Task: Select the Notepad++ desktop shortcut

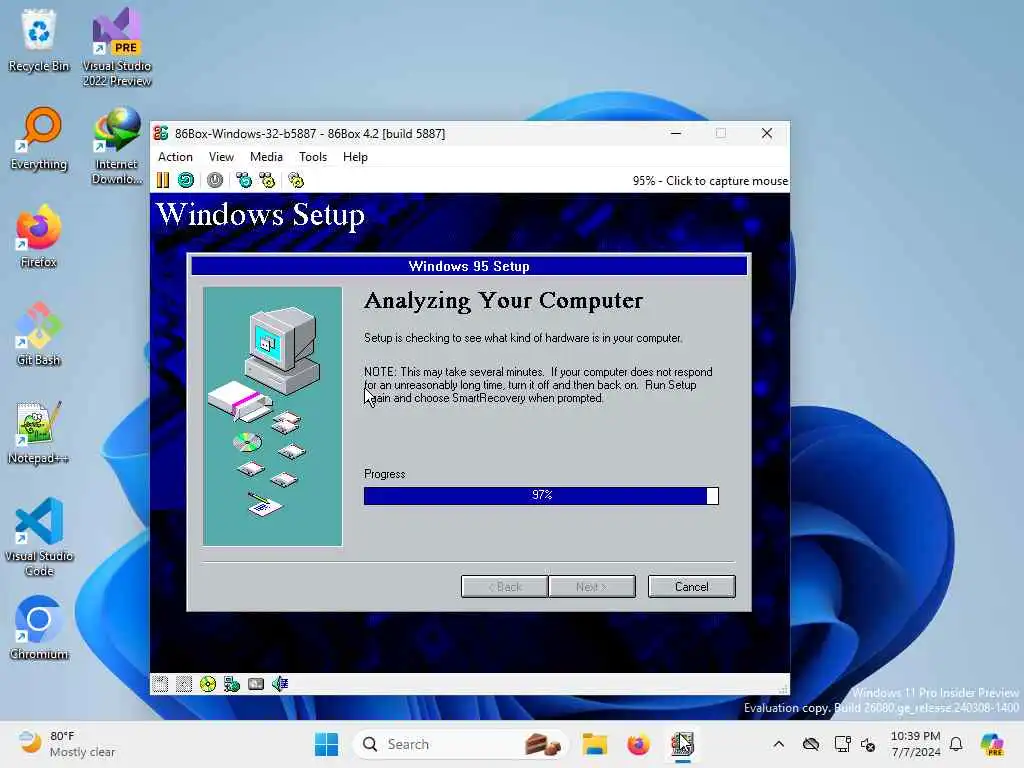Action: click(39, 432)
